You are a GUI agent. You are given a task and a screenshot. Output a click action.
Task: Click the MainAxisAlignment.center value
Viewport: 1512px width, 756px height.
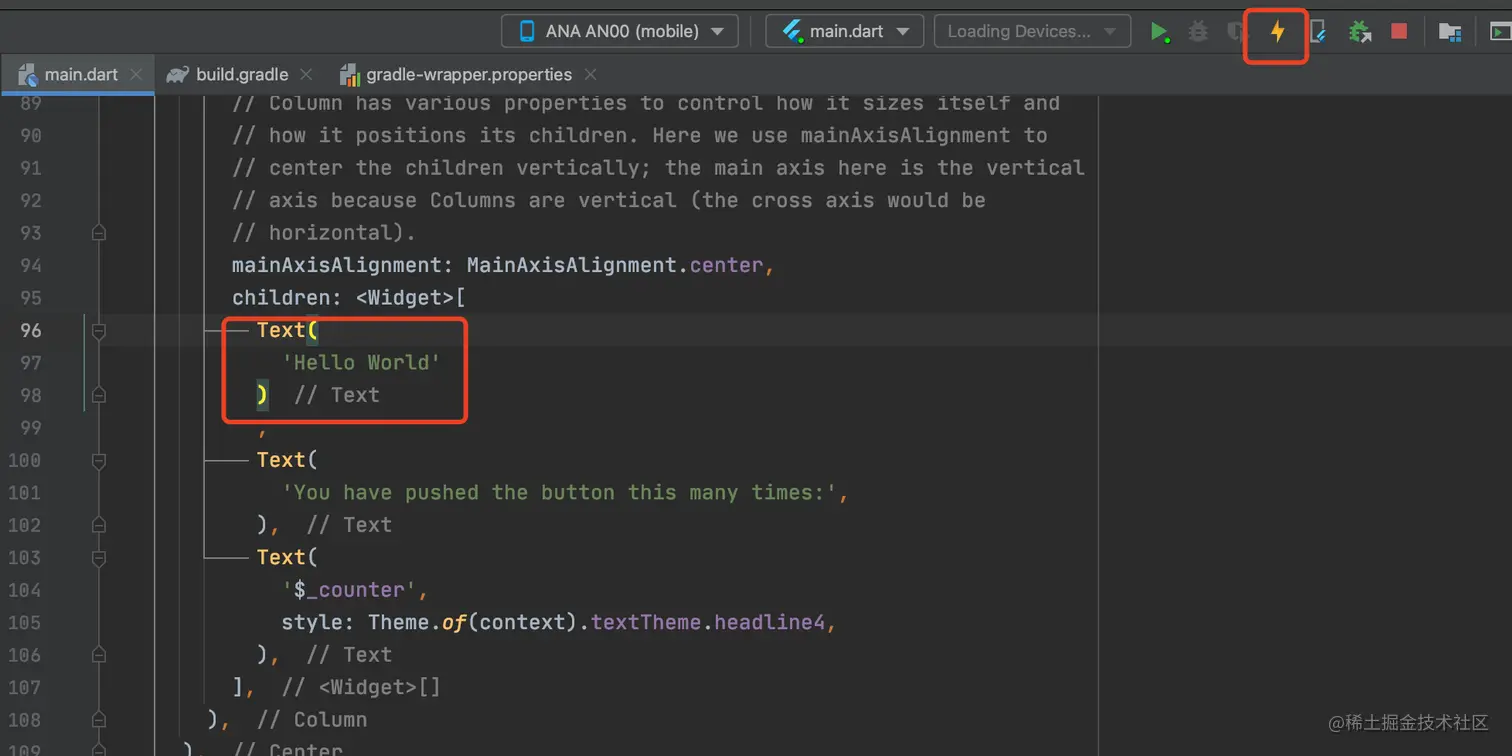[615, 265]
